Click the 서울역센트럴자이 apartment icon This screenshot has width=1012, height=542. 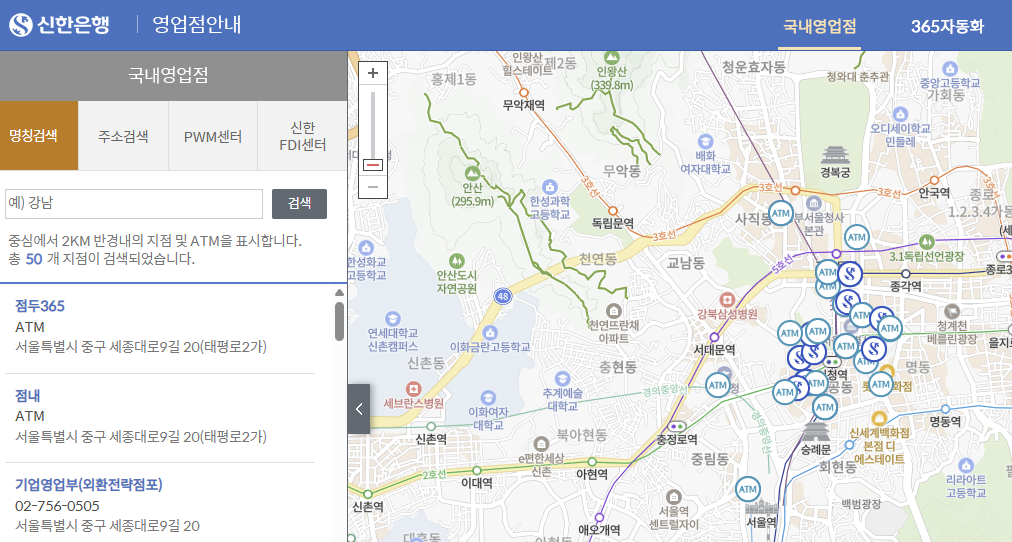point(673,496)
